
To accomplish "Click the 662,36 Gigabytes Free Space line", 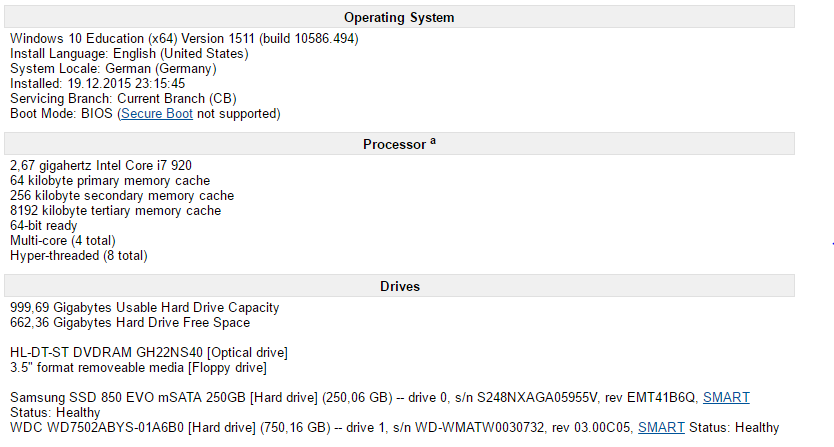I will 130,322.
